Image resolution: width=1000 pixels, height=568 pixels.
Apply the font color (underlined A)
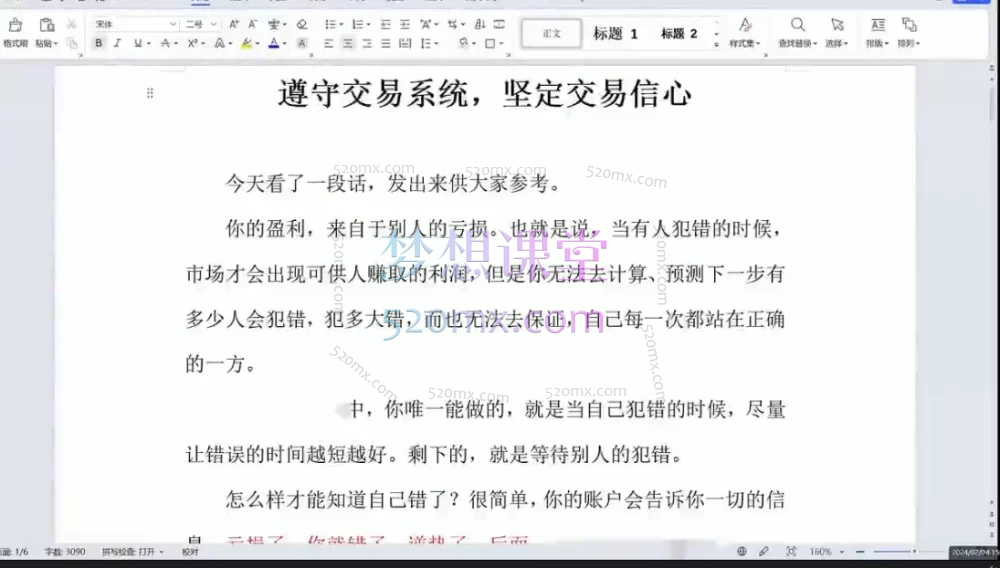274,43
